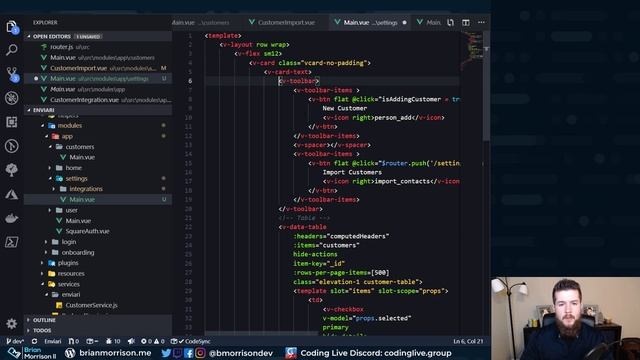This screenshot has width=640, height=360.
Task: Click the webcam feed of the streamer
Action: 565,318
